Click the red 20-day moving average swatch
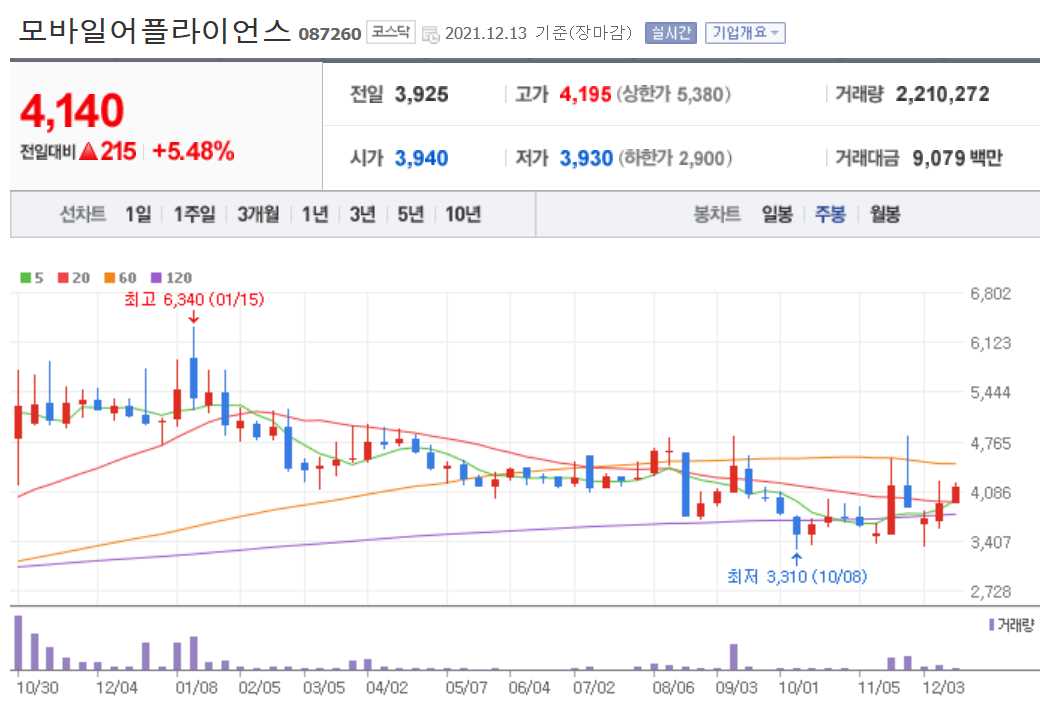Screen dimensions: 1040x702 tap(62, 277)
